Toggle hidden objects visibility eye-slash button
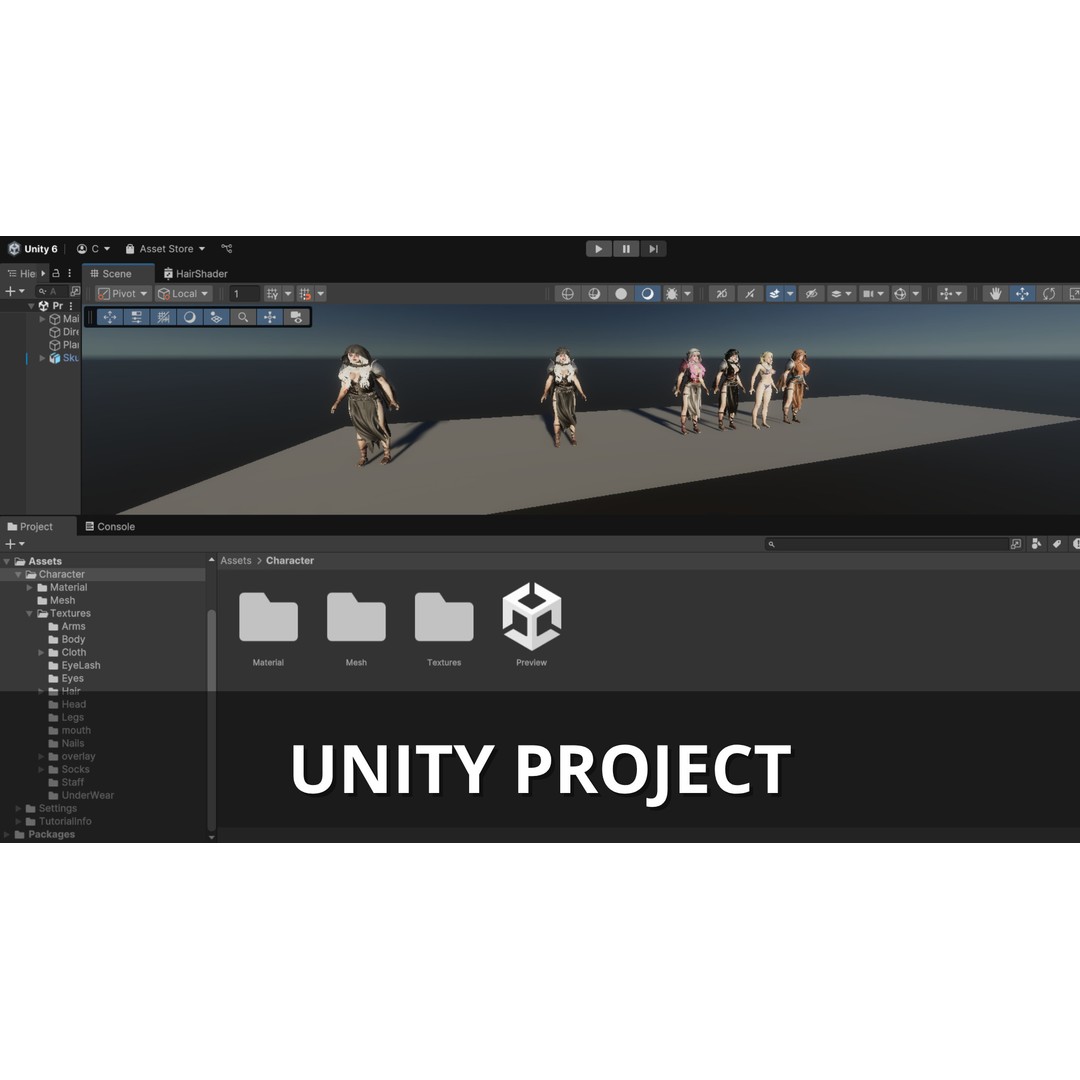Image resolution: width=1080 pixels, height=1080 pixels. click(811, 294)
